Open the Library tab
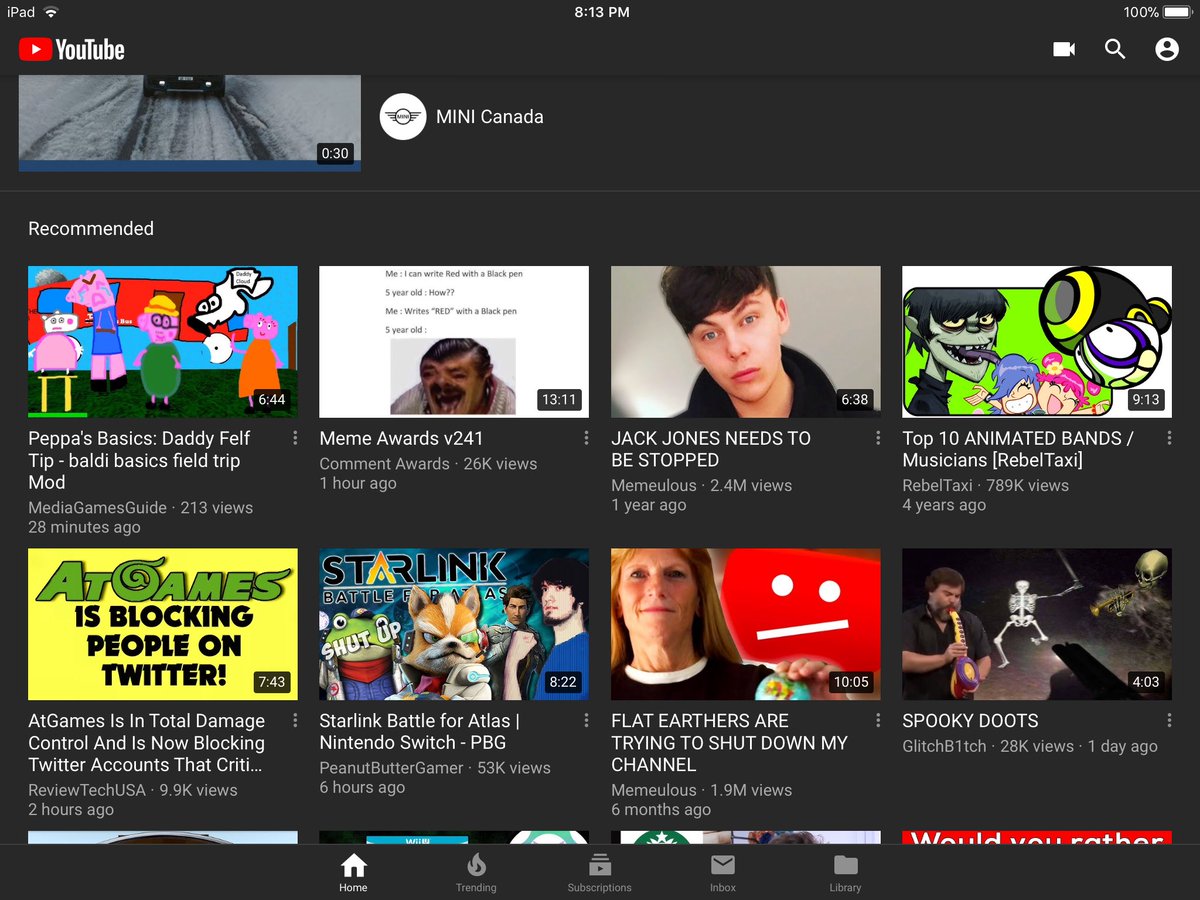 [x=845, y=873]
